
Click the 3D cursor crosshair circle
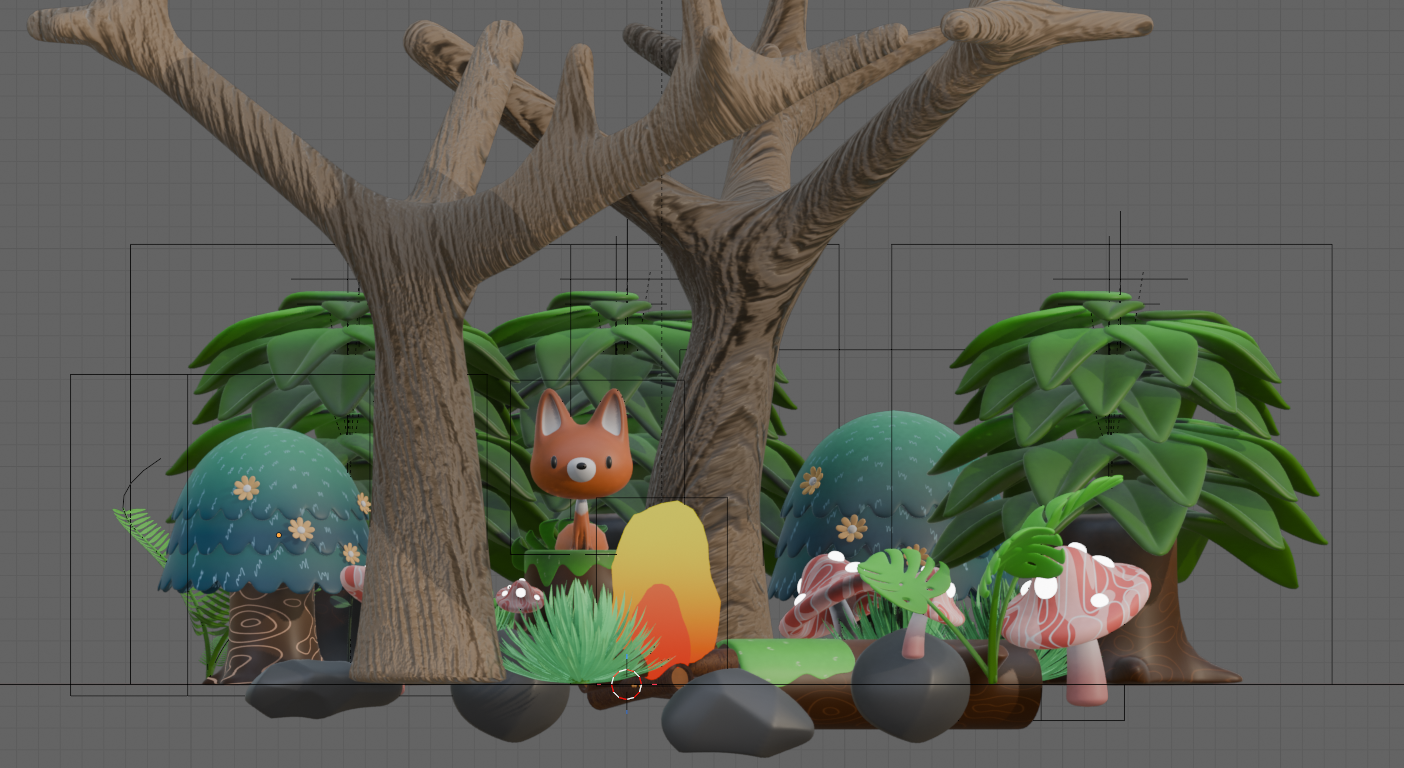tap(626, 685)
